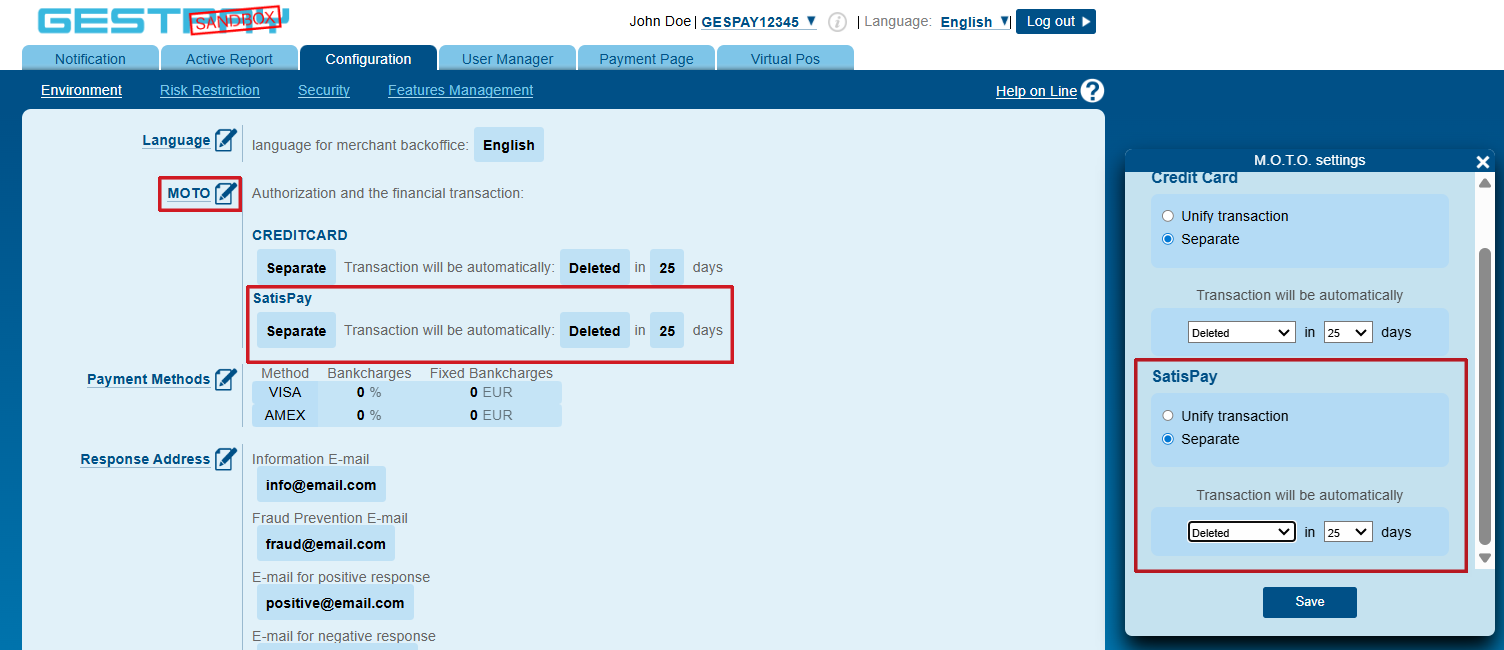Open Features Management section
This screenshot has height=650, width=1504.
460,90
